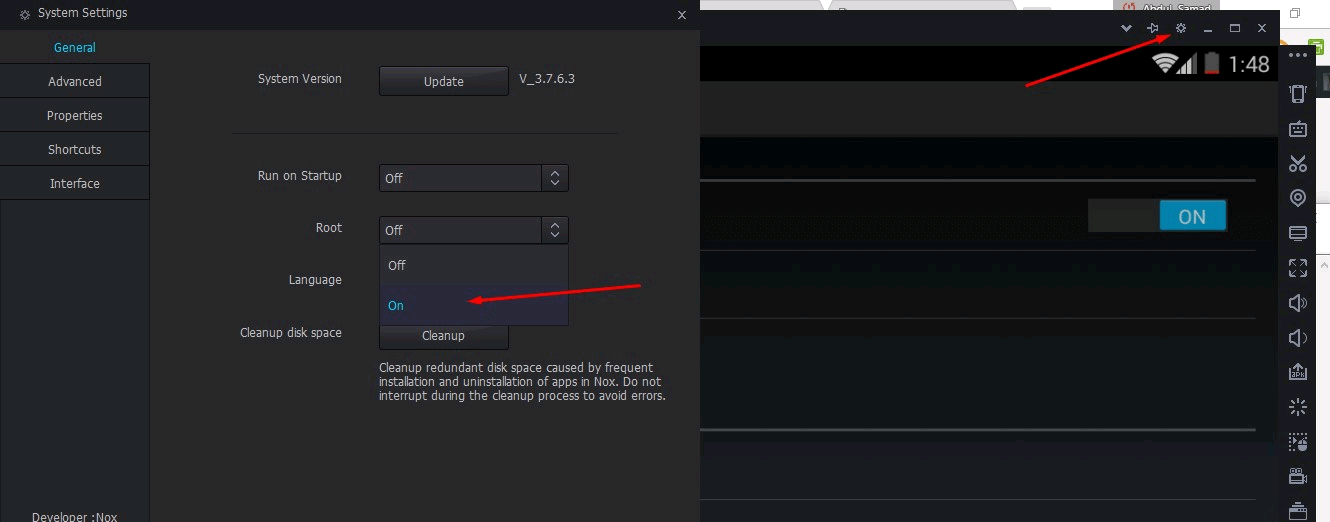
Task: Click the Root label text
Action: coord(329,228)
